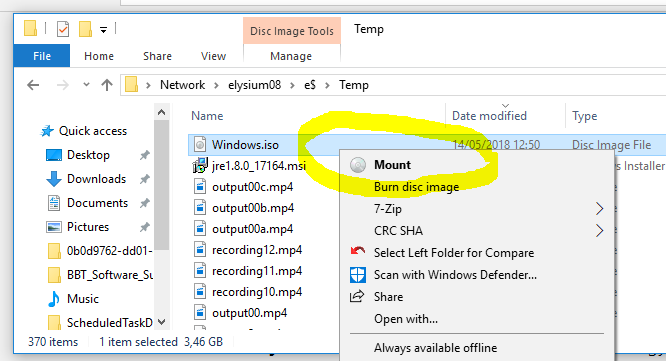Expand the chevron before Network breadcrumb
Image resolution: width=666 pixels, height=361 pixels.
[148, 85]
